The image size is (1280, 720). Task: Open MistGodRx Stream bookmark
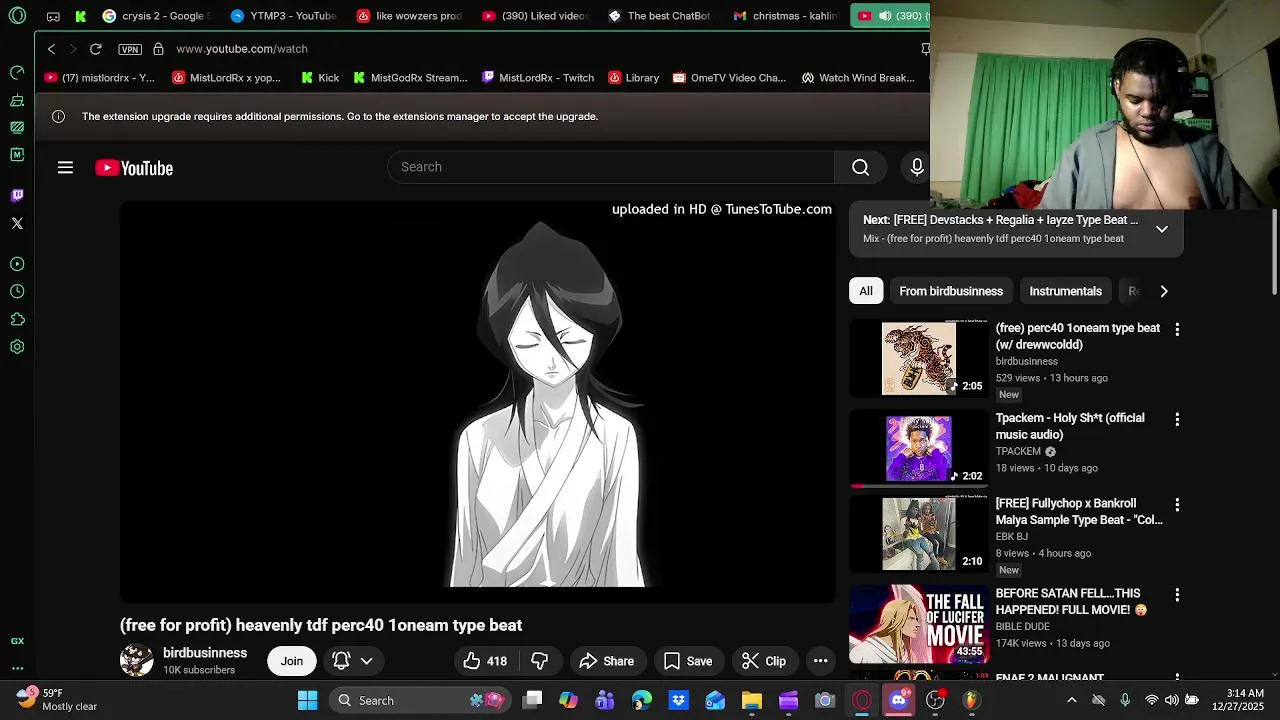[410, 78]
